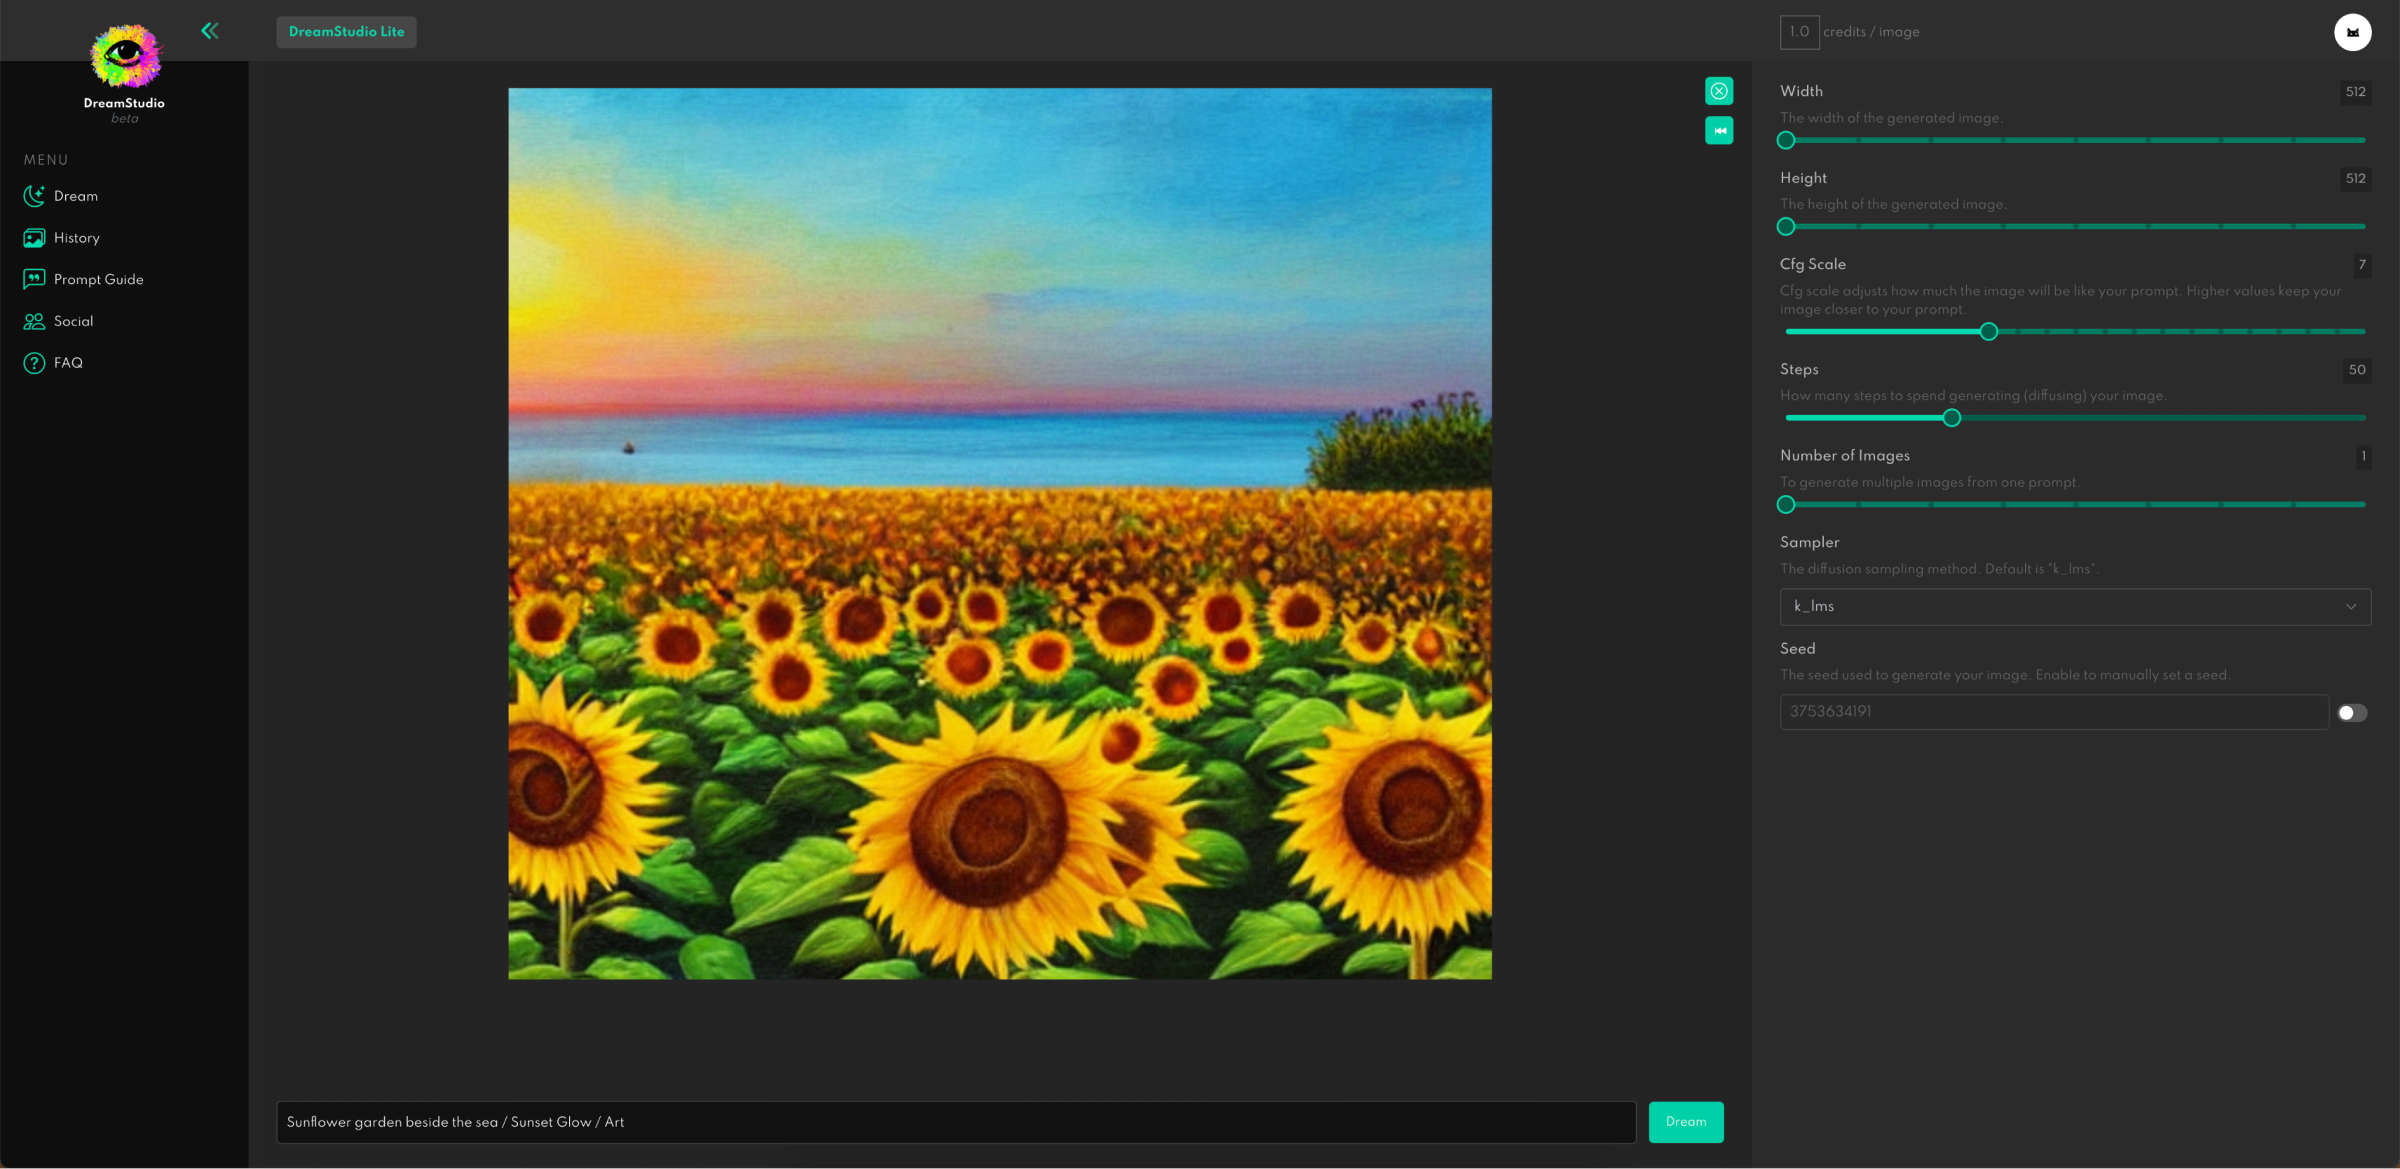Click the DreamStudio Lite button
This screenshot has width=2400, height=1169.
click(346, 32)
